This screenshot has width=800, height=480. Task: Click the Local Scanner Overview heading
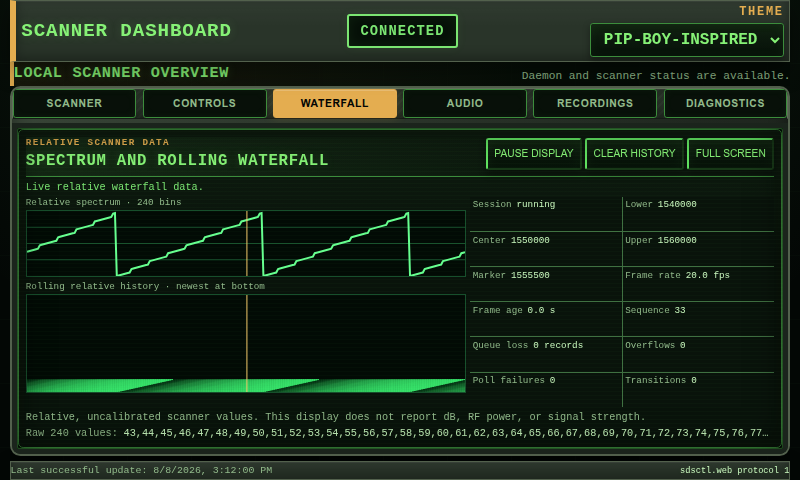(x=121, y=73)
